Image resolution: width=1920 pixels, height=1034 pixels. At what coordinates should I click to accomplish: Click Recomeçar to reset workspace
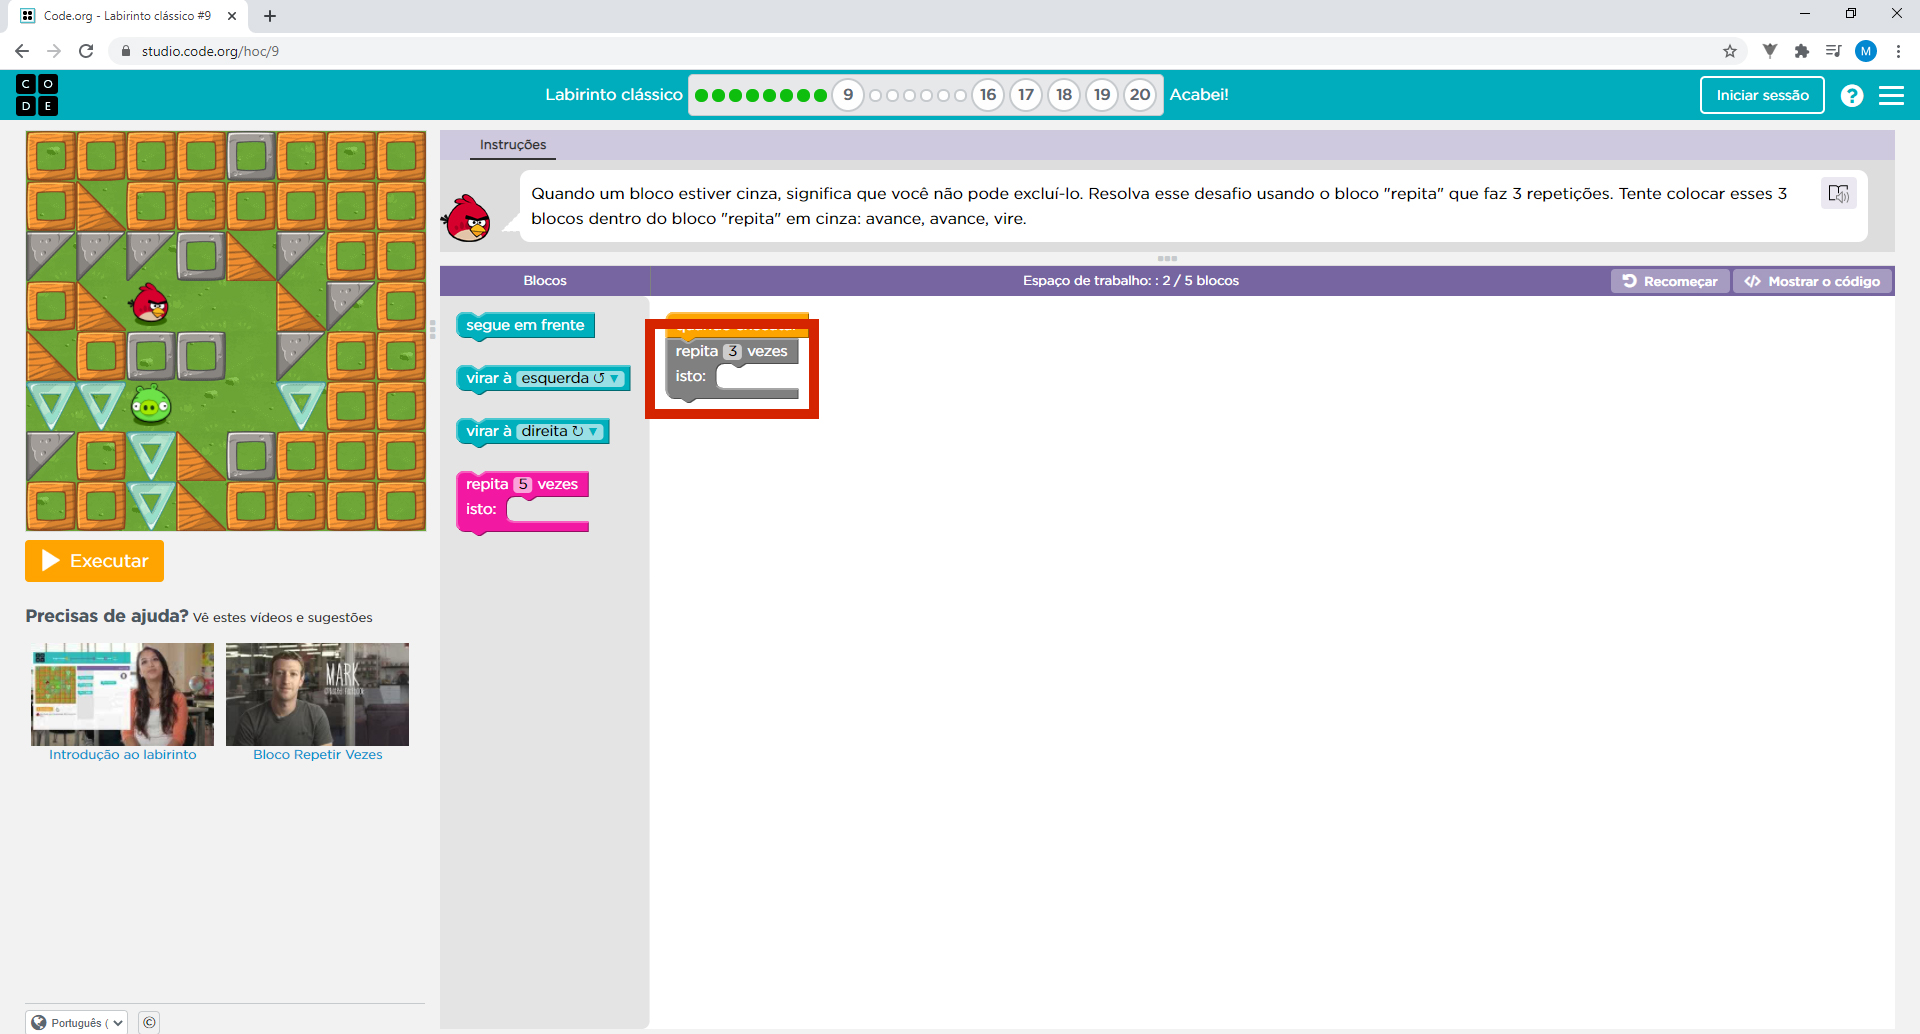1670,281
